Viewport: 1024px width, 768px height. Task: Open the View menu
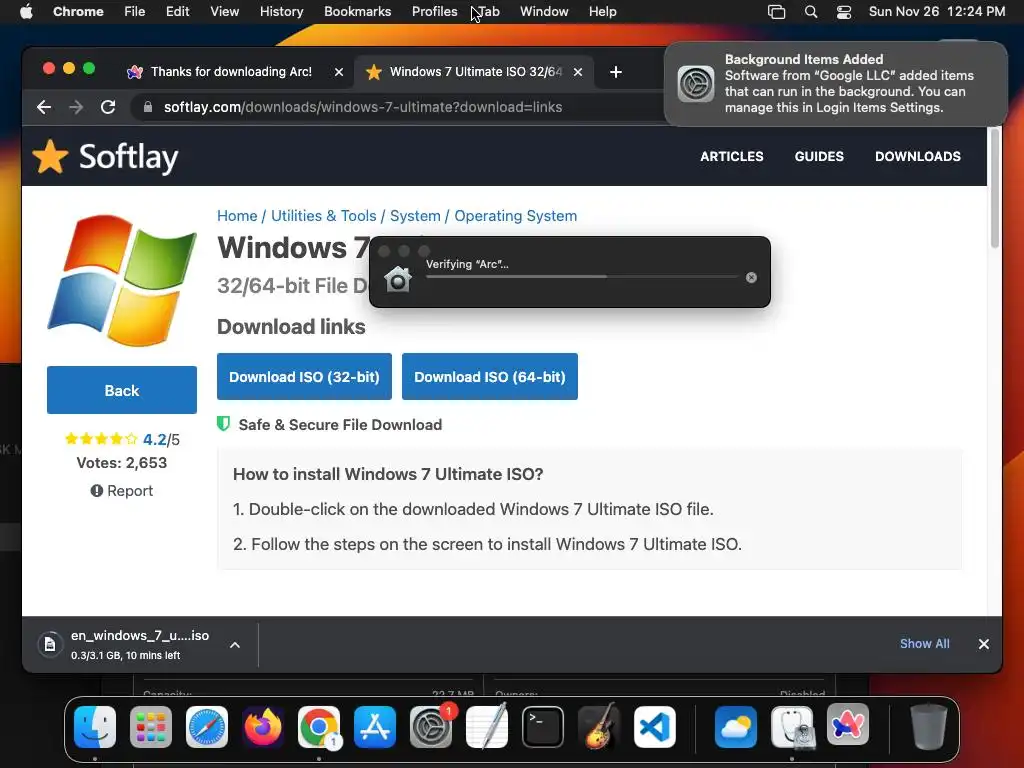(x=224, y=11)
